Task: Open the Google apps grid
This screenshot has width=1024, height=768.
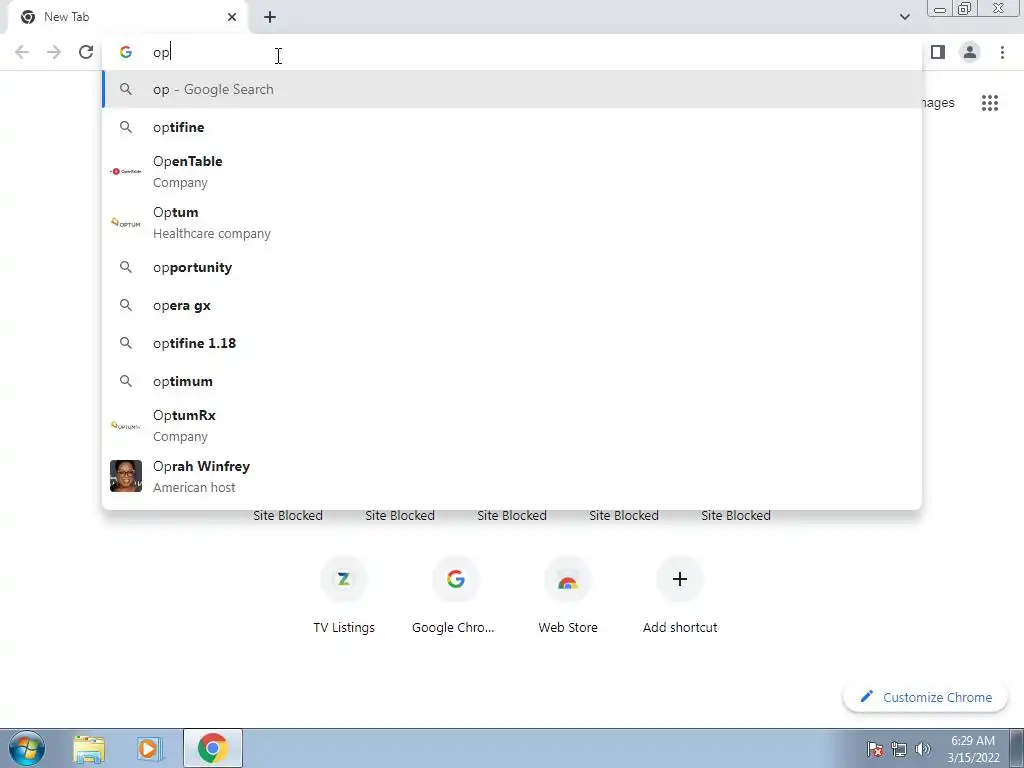Action: click(x=990, y=103)
